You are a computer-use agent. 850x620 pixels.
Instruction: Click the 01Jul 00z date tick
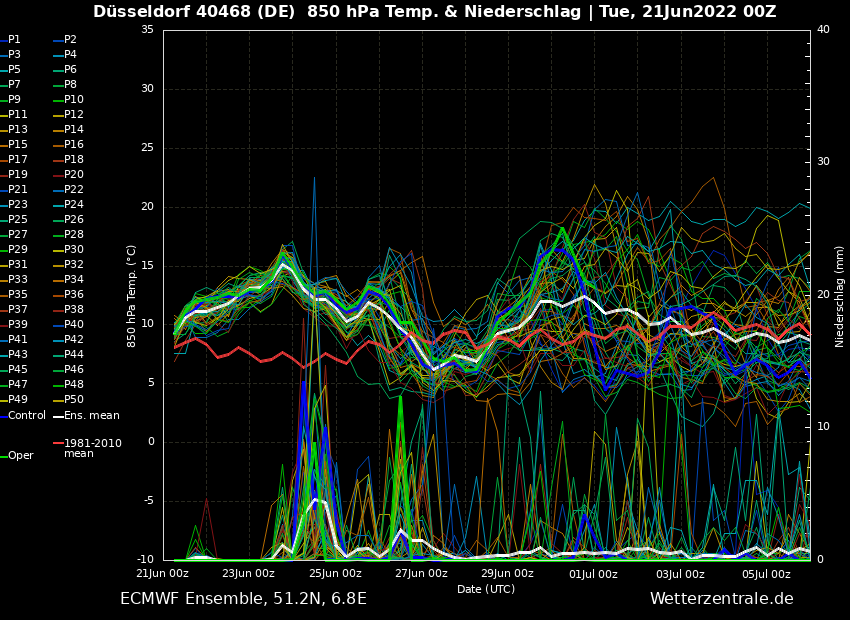(x=594, y=574)
